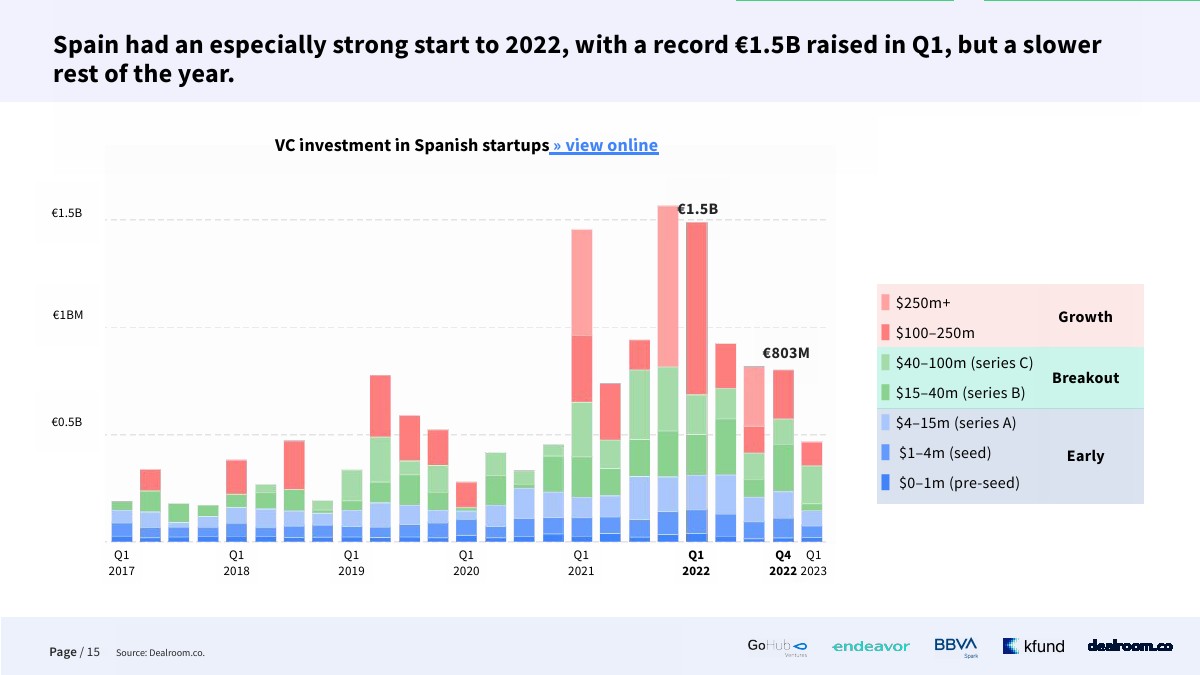Select the $250m+ legend swatch
This screenshot has height=675, width=1200.
click(x=885, y=303)
